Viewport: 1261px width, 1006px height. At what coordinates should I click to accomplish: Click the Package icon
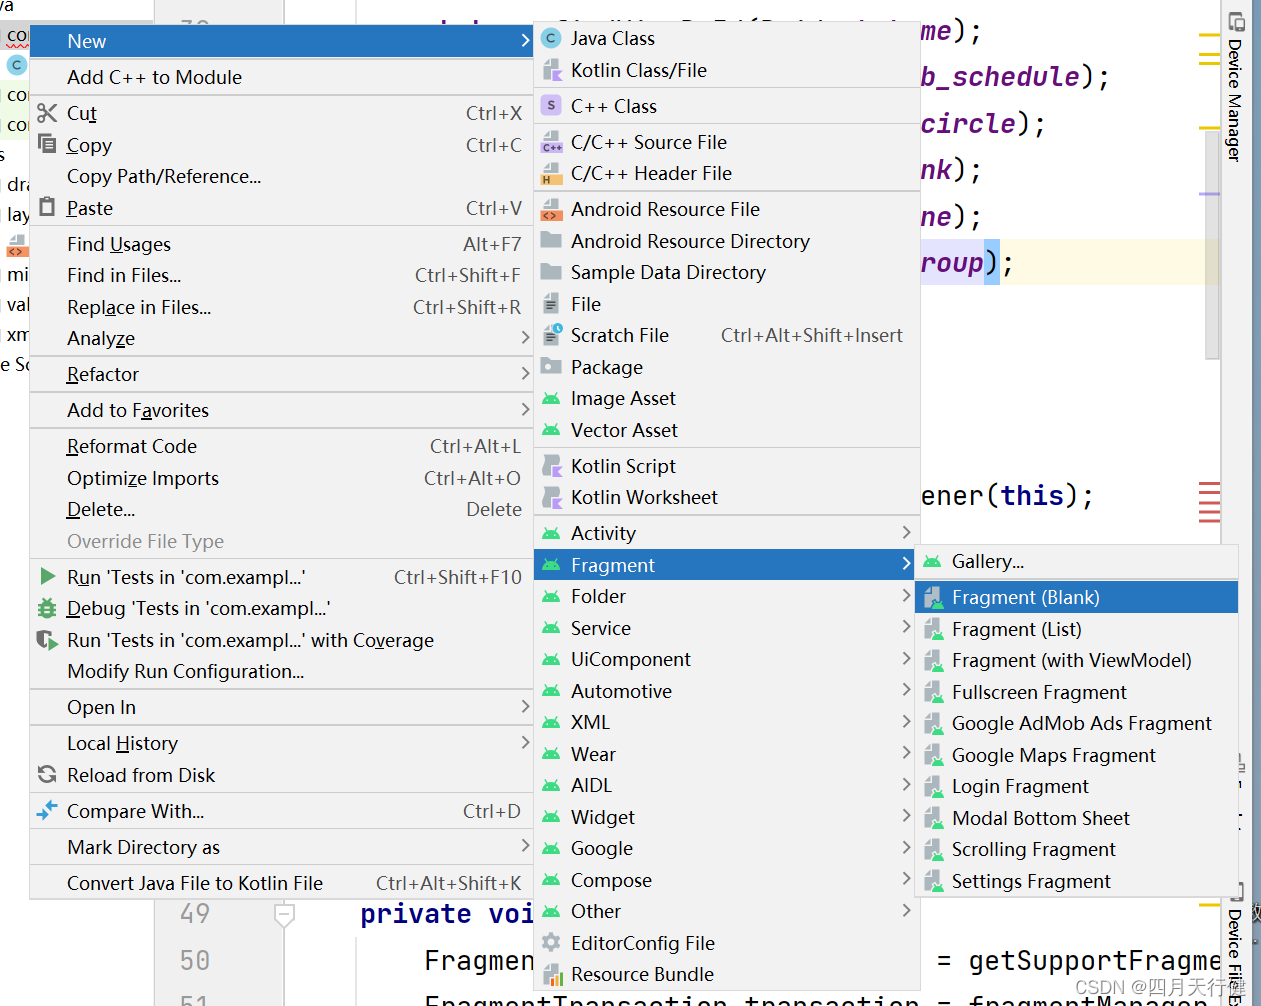[x=551, y=367]
